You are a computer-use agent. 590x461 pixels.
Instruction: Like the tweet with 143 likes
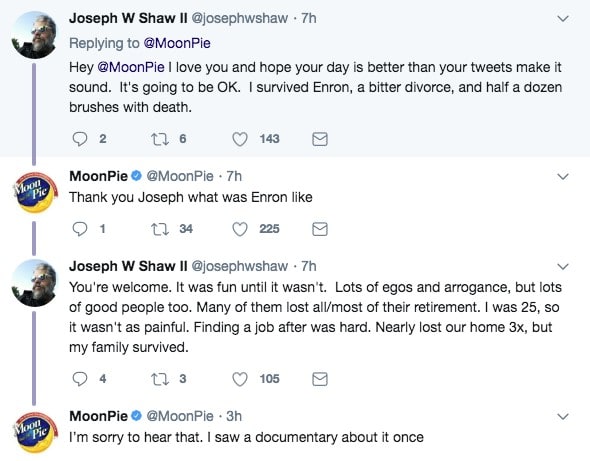240,139
